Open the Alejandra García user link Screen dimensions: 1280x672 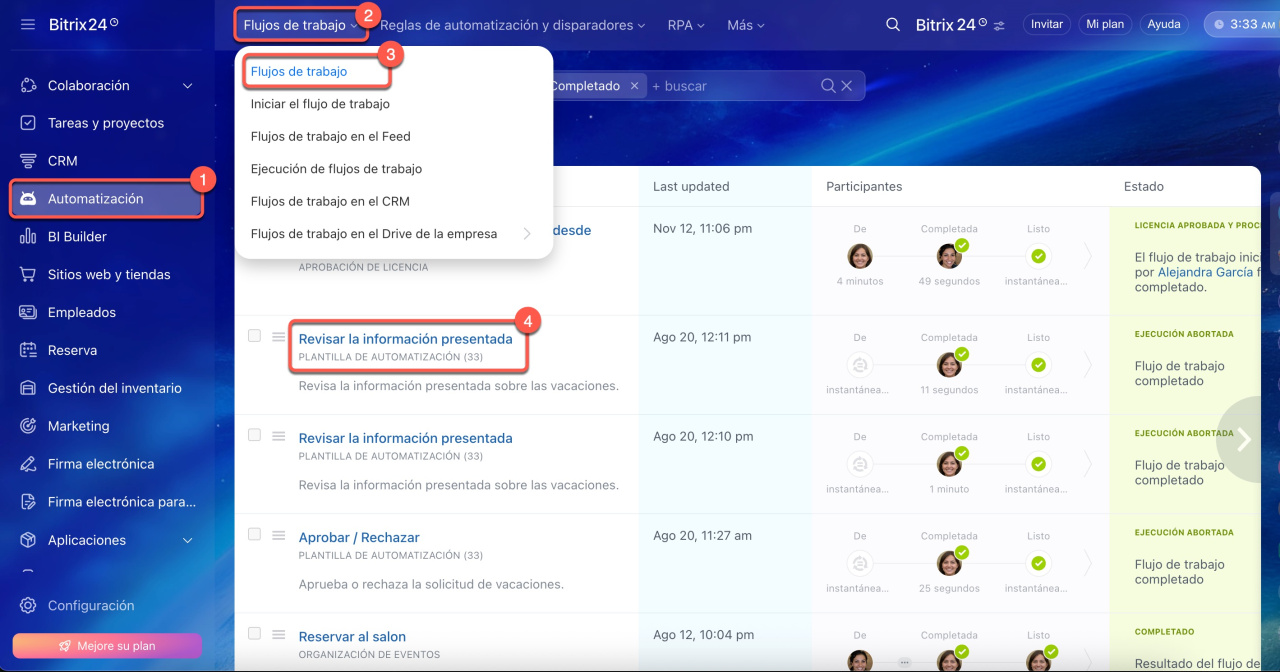1205,272
